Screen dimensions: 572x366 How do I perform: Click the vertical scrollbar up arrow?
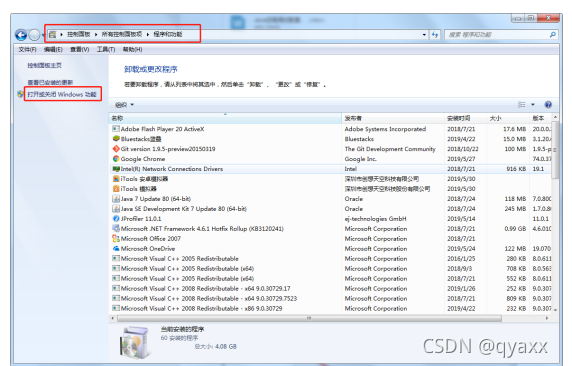[555, 117]
